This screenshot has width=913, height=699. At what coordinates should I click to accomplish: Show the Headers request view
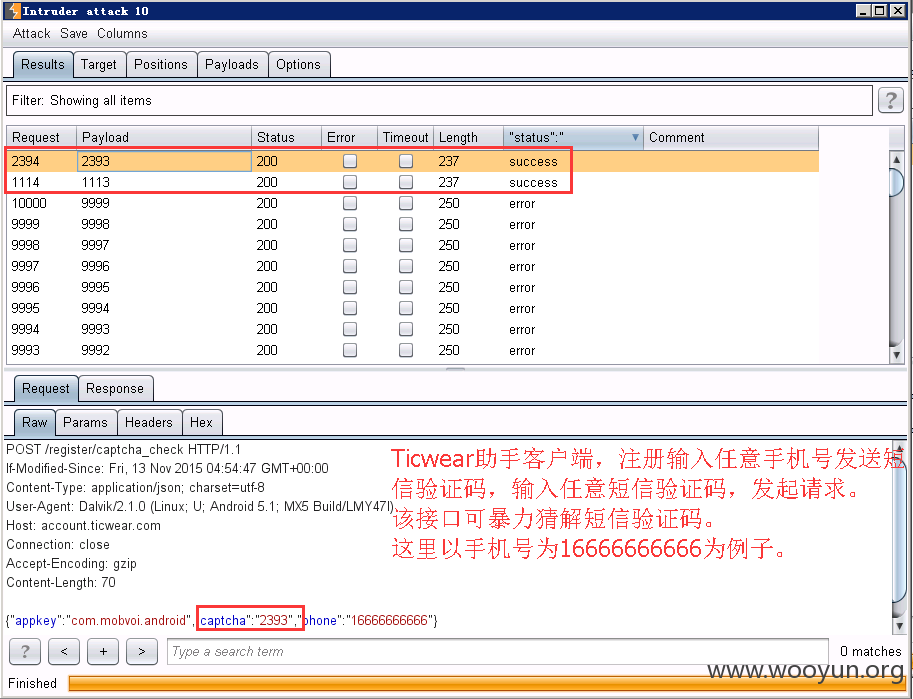[x=148, y=422]
